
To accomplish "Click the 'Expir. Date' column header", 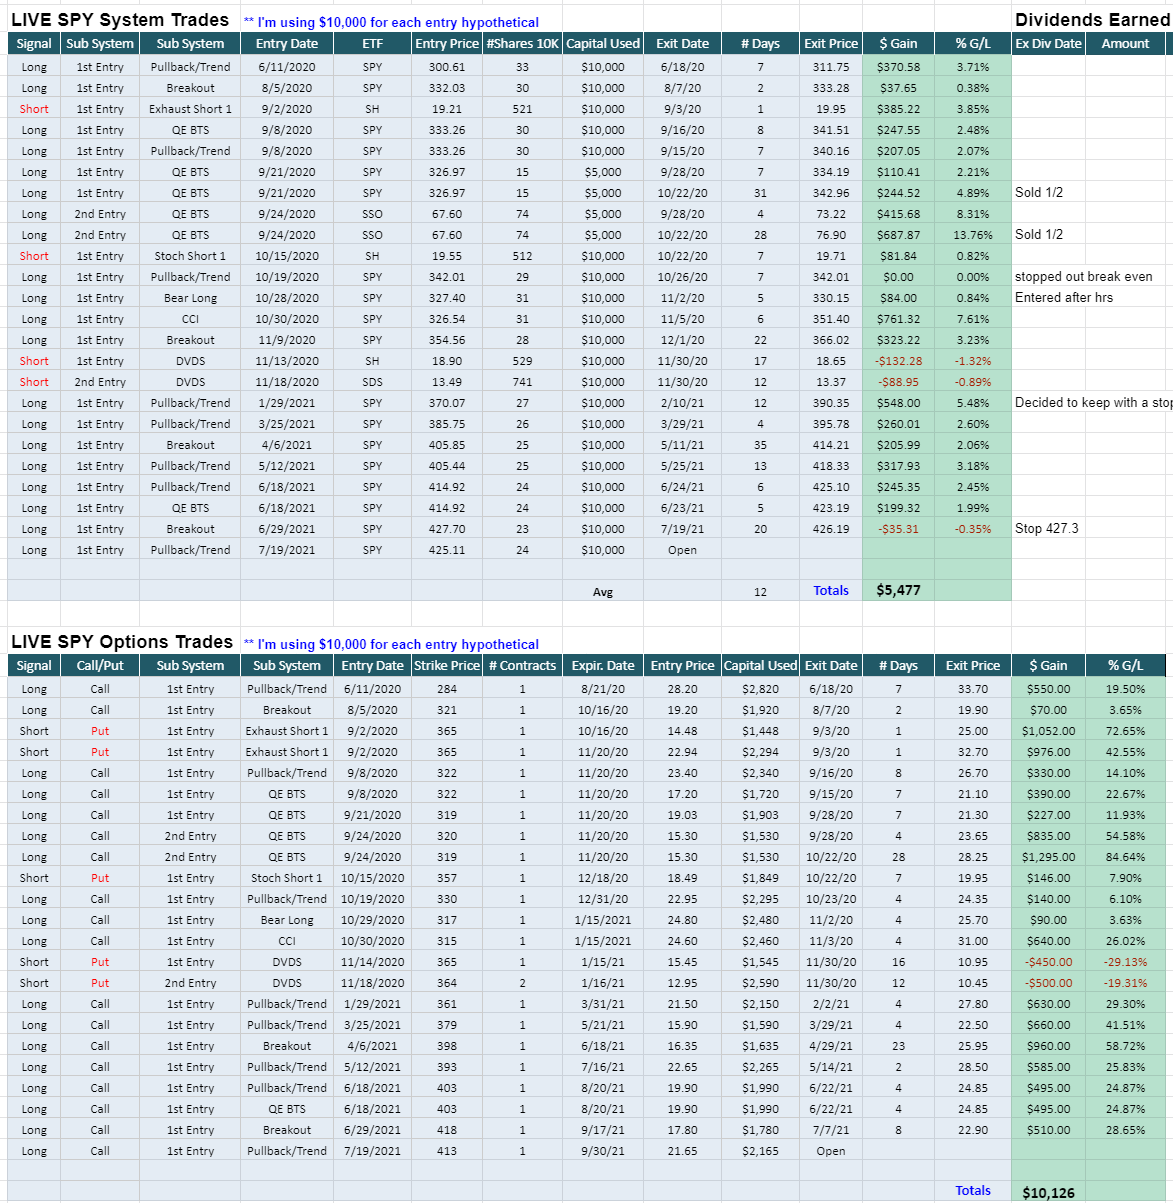I will pyautogui.click(x=603, y=665).
